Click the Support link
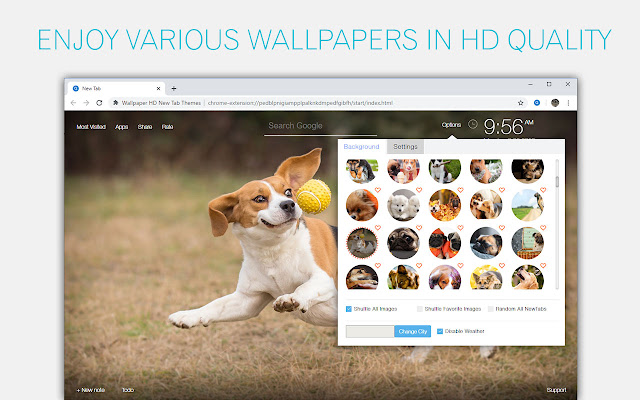640x400 pixels. tap(556, 390)
